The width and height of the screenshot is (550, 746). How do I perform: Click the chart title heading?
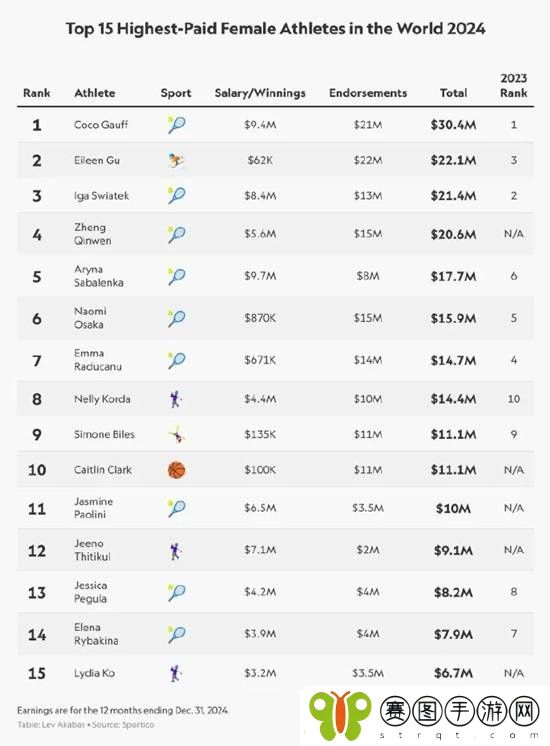click(x=275, y=29)
